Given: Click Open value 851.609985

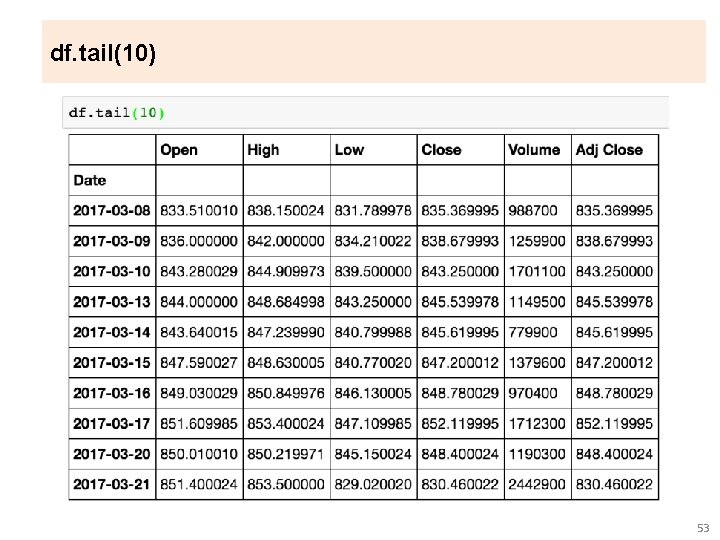Looking at the screenshot, I should click(198, 423).
